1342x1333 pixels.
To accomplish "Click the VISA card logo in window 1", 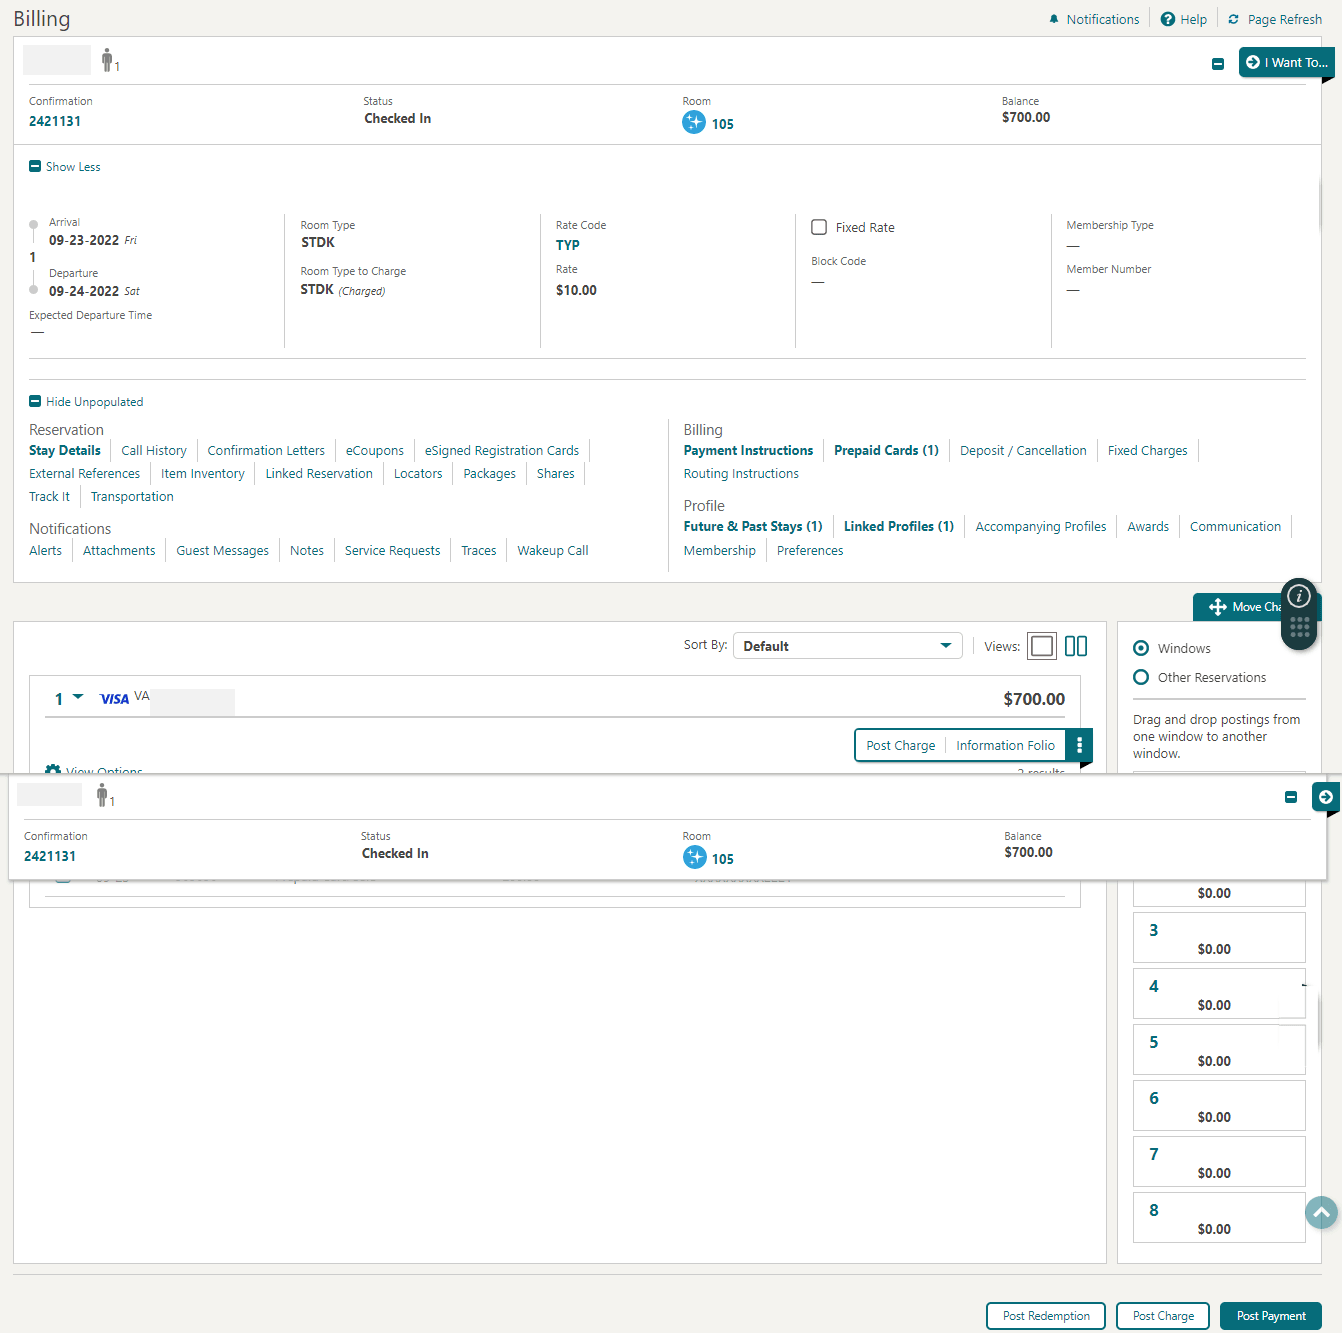I will (x=115, y=699).
